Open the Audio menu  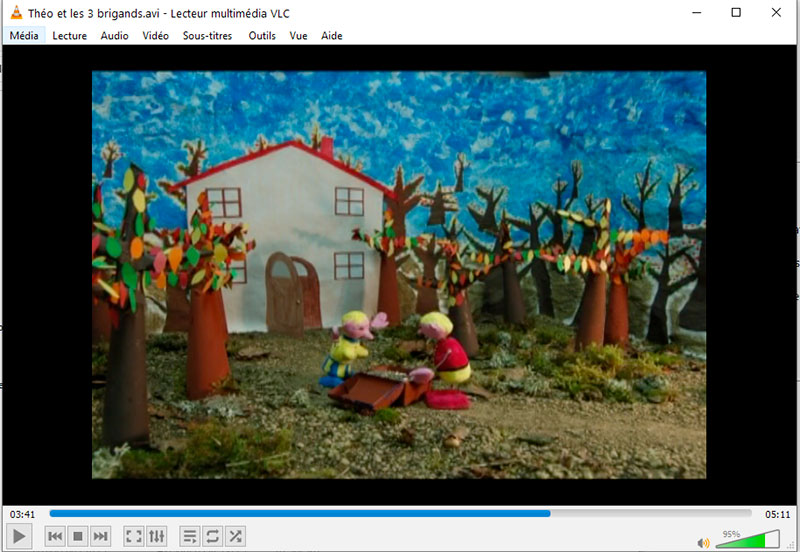coord(114,36)
